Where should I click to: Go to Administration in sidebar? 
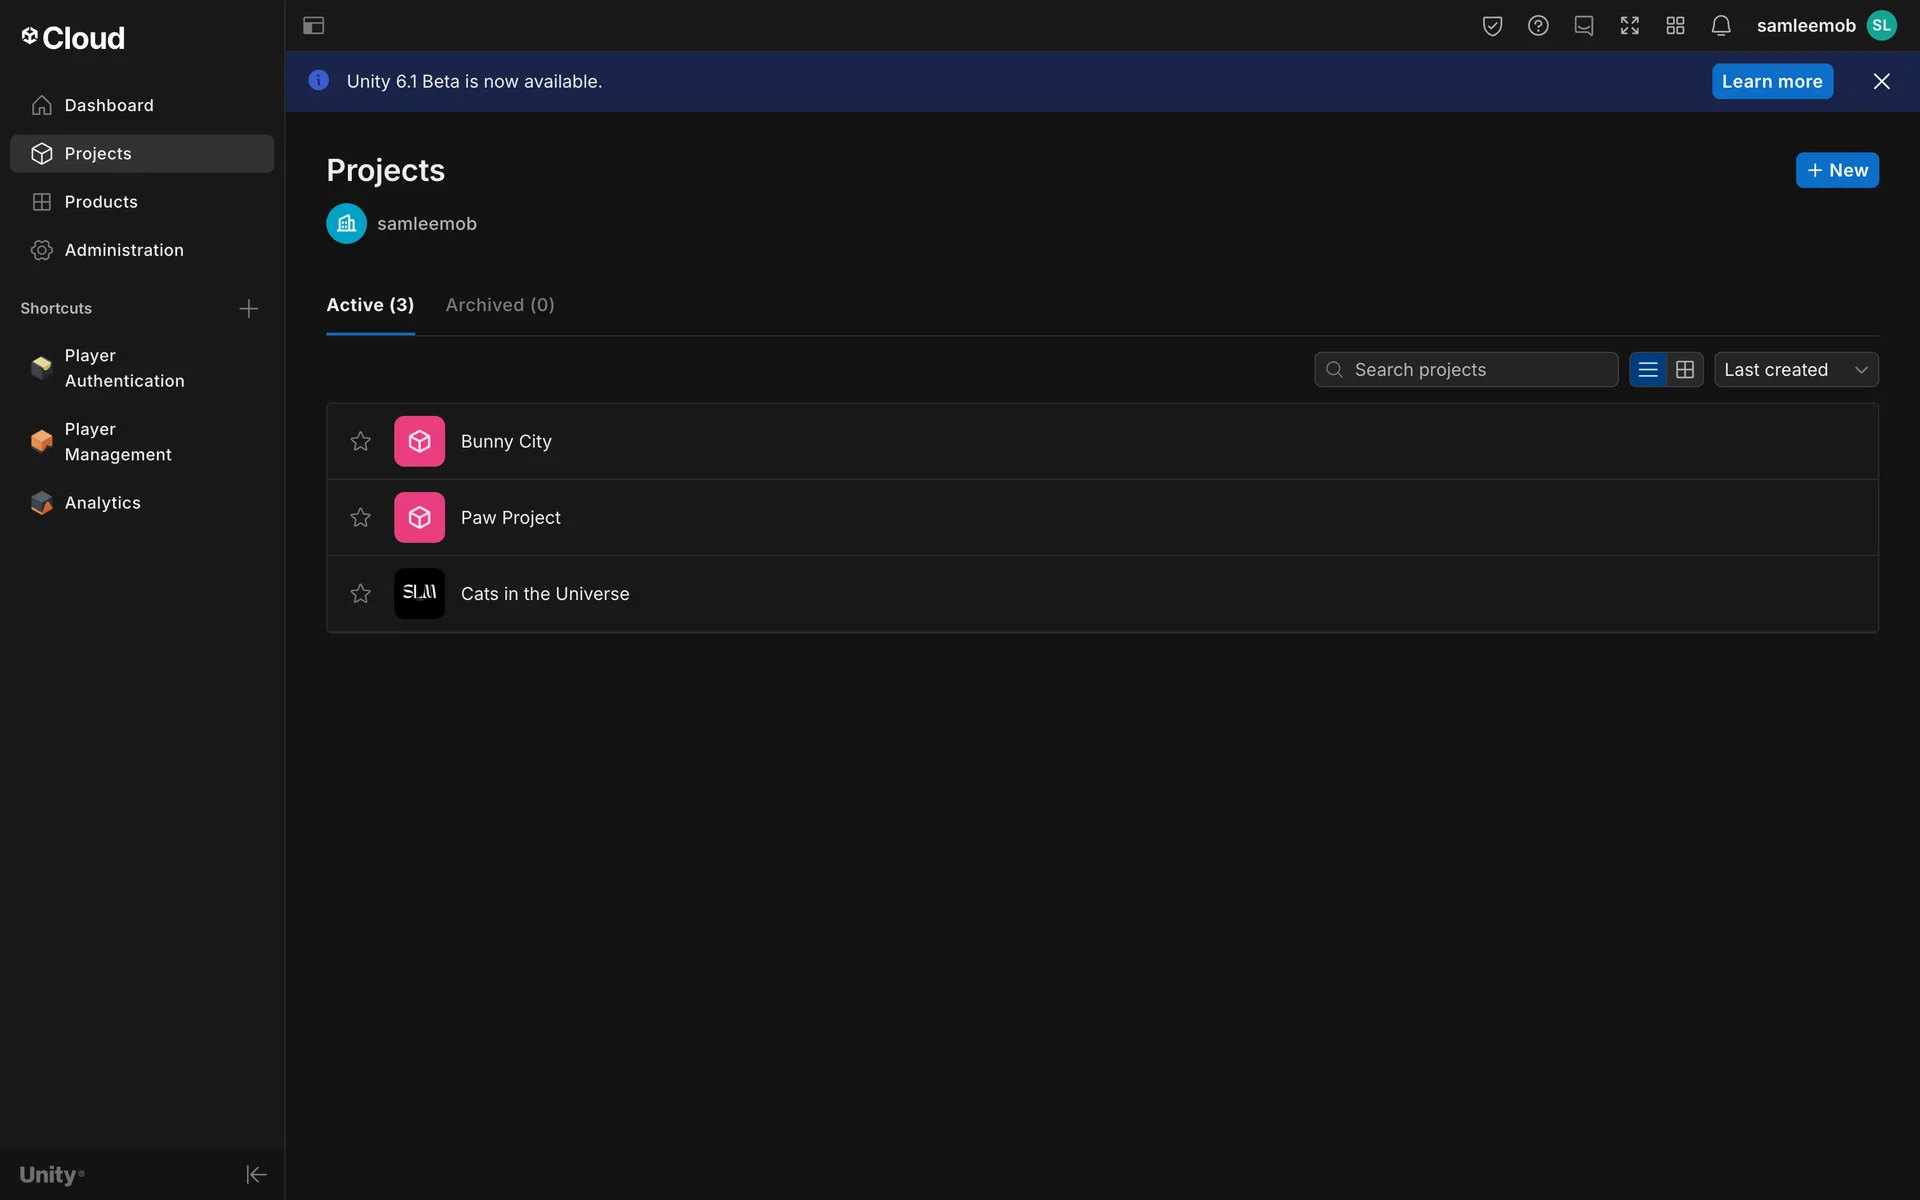tap(124, 250)
